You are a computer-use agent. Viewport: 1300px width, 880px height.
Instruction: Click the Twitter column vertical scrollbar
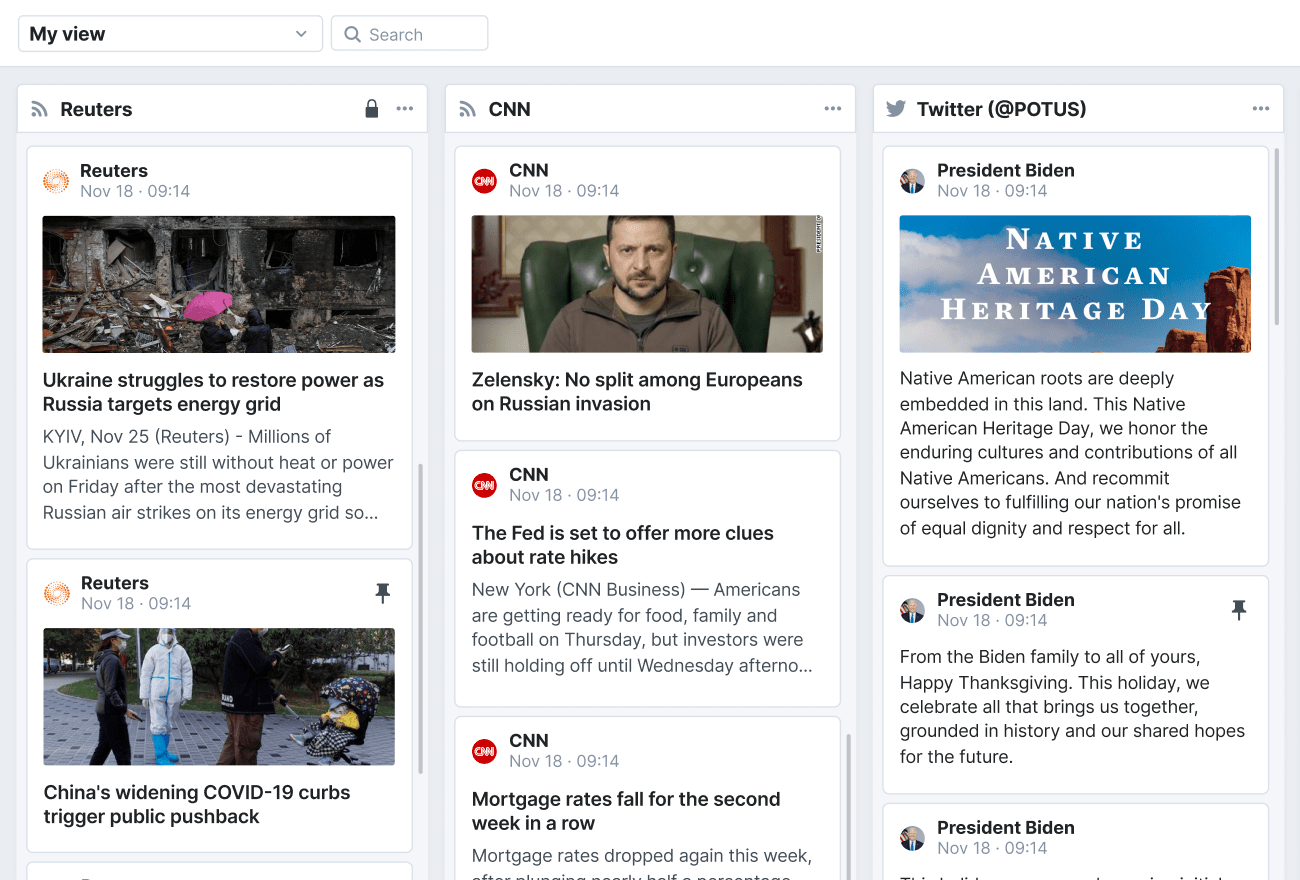(1276, 237)
